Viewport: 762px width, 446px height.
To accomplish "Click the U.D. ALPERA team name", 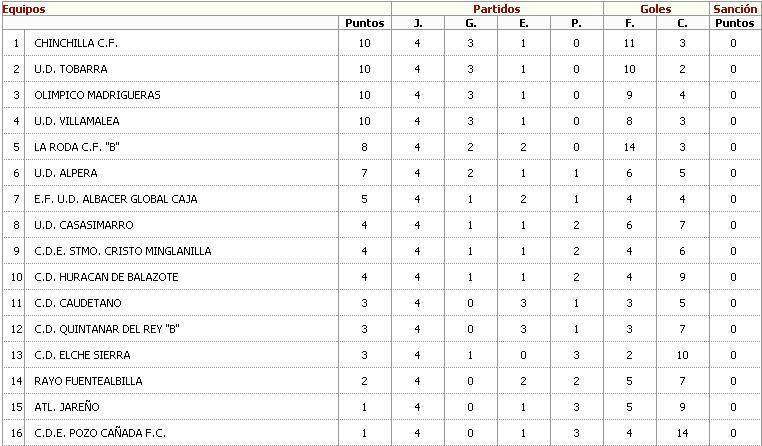I will (x=66, y=173).
